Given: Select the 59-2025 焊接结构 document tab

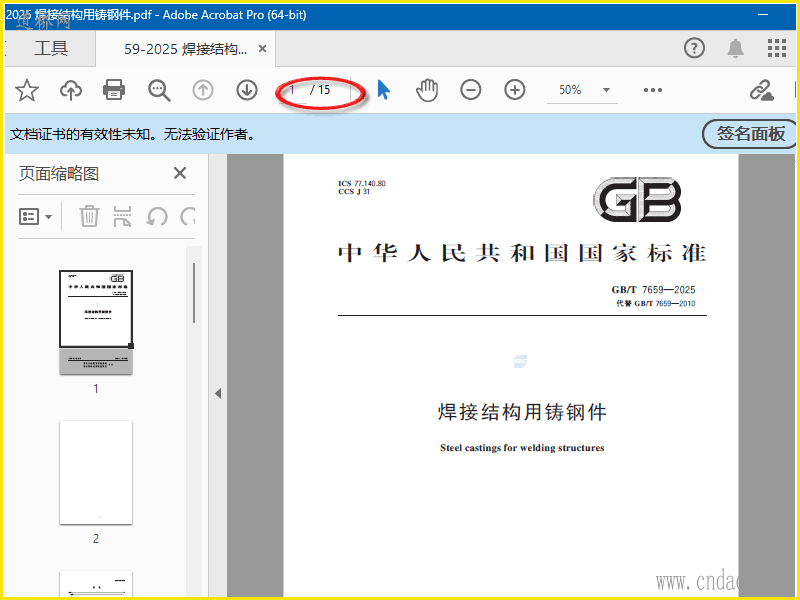Looking at the screenshot, I should click(186, 49).
